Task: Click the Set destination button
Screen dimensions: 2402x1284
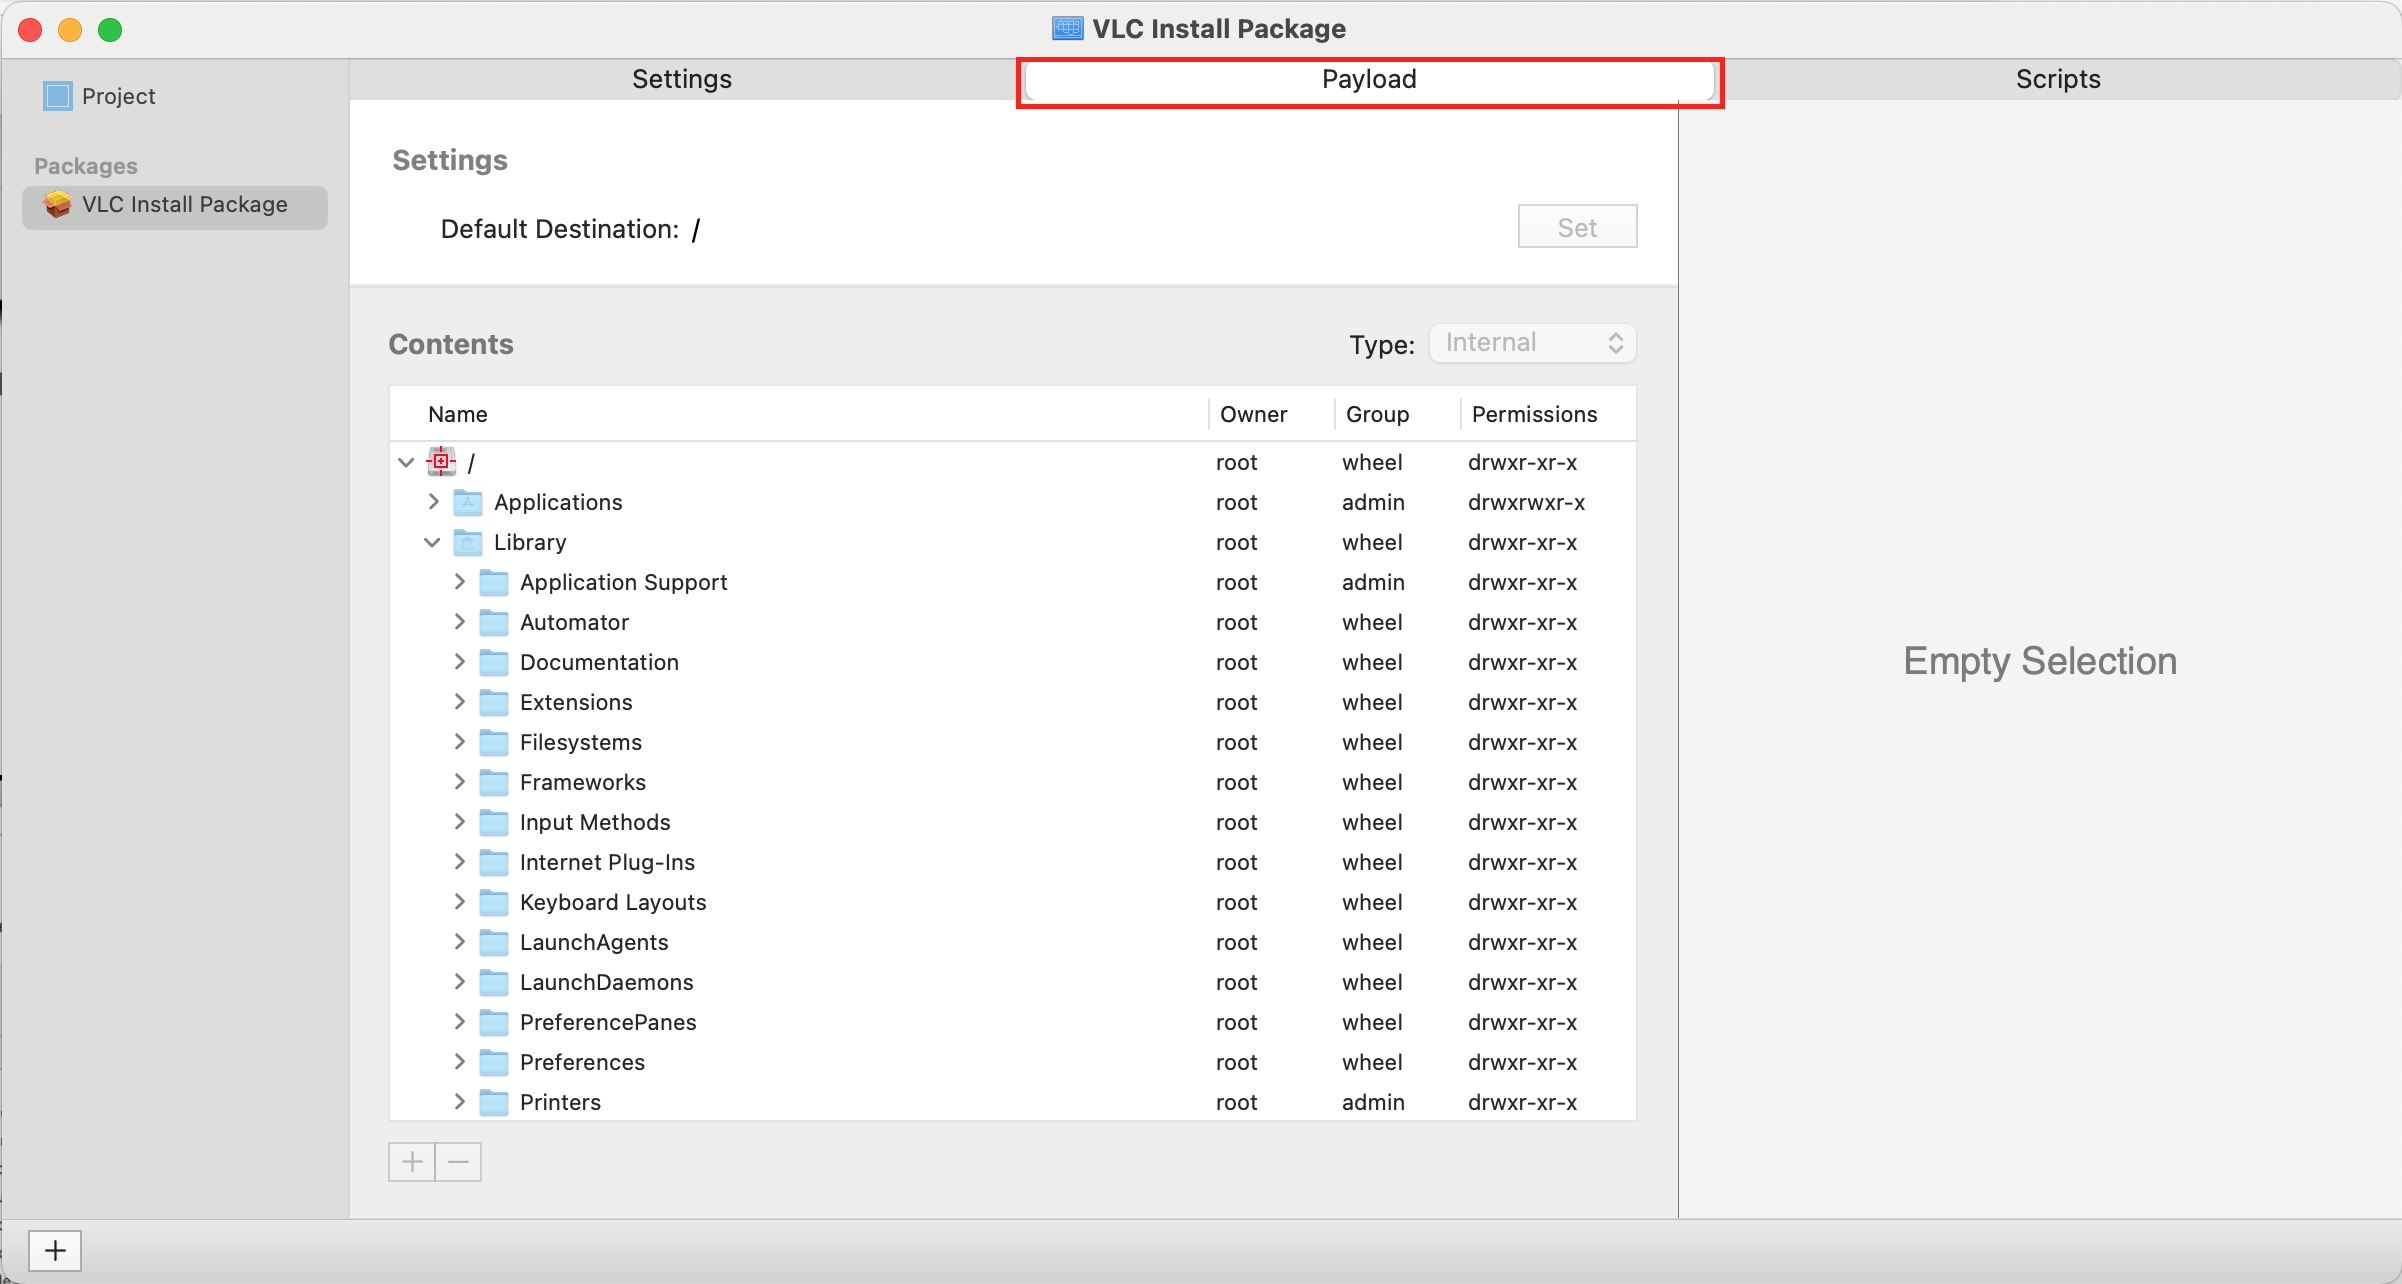Action: (x=1577, y=227)
